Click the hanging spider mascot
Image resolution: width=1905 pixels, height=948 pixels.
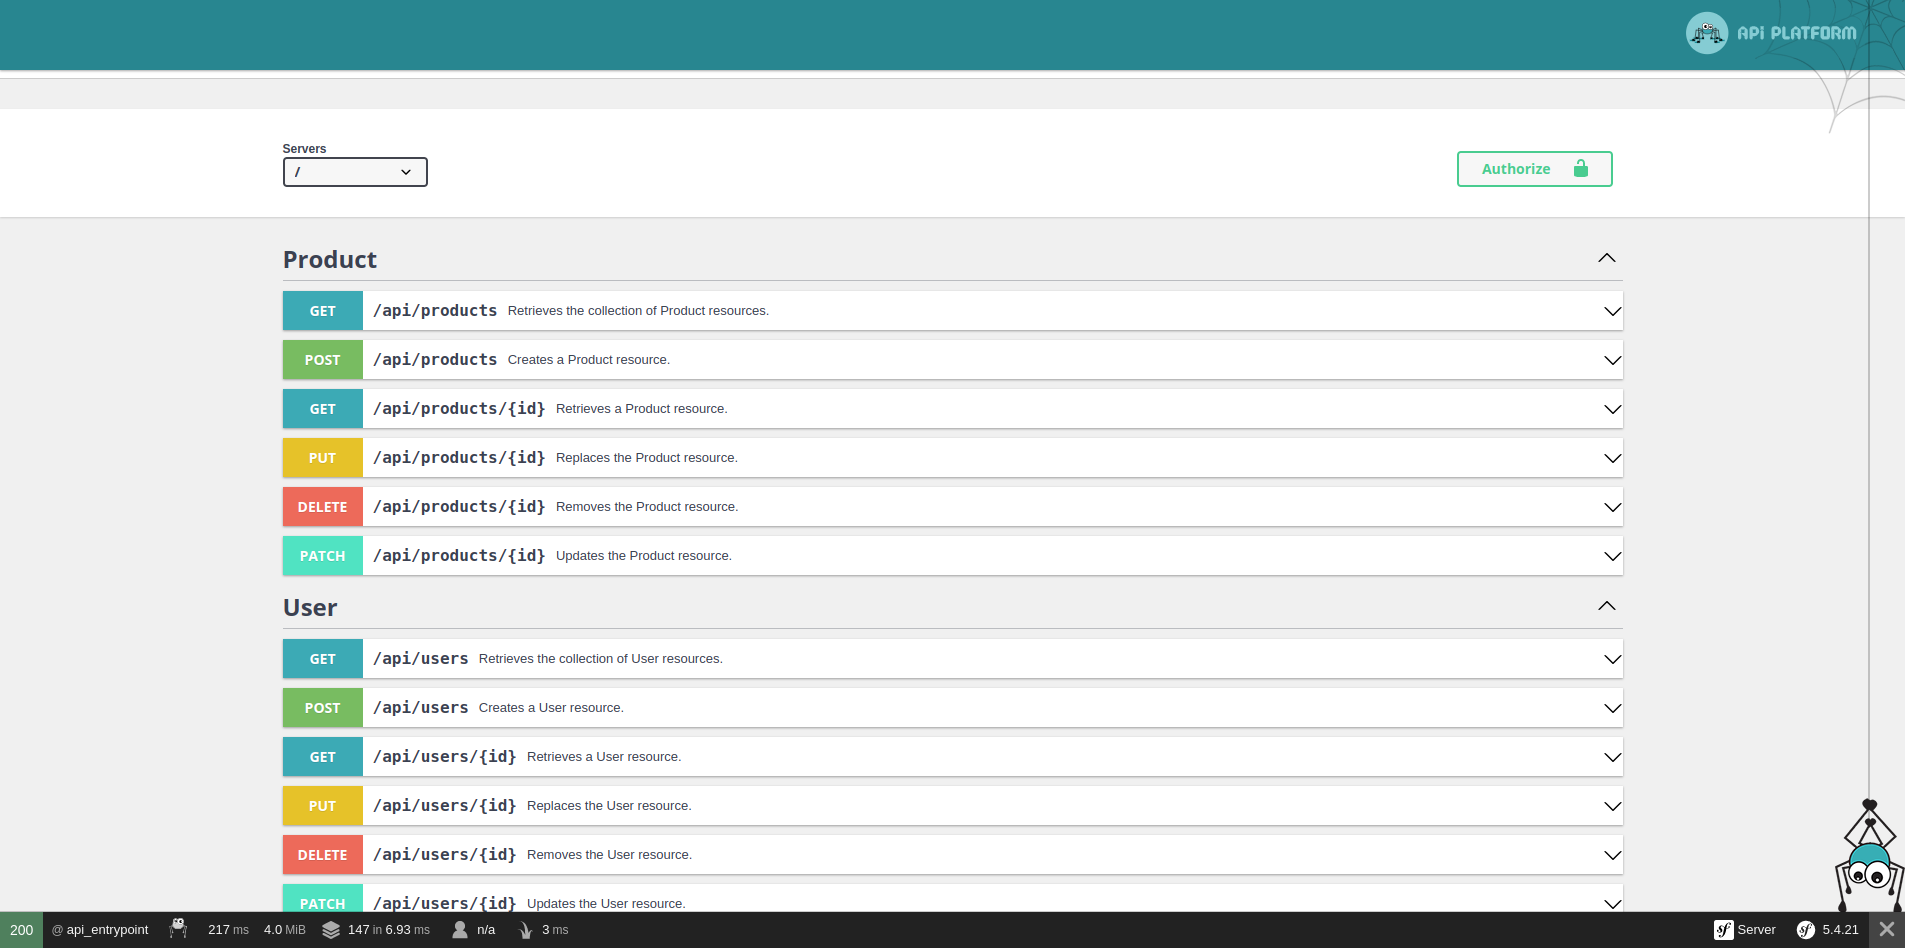coord(1869,856)
